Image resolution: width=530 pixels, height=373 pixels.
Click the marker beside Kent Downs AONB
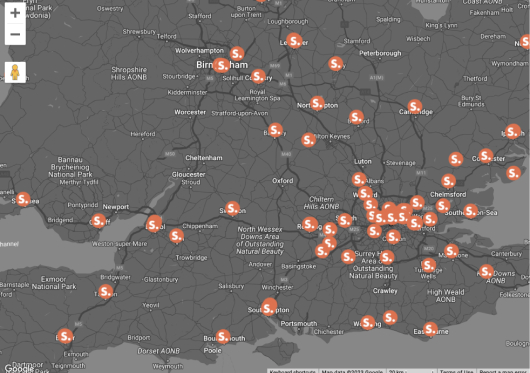(x=486, y=271)
